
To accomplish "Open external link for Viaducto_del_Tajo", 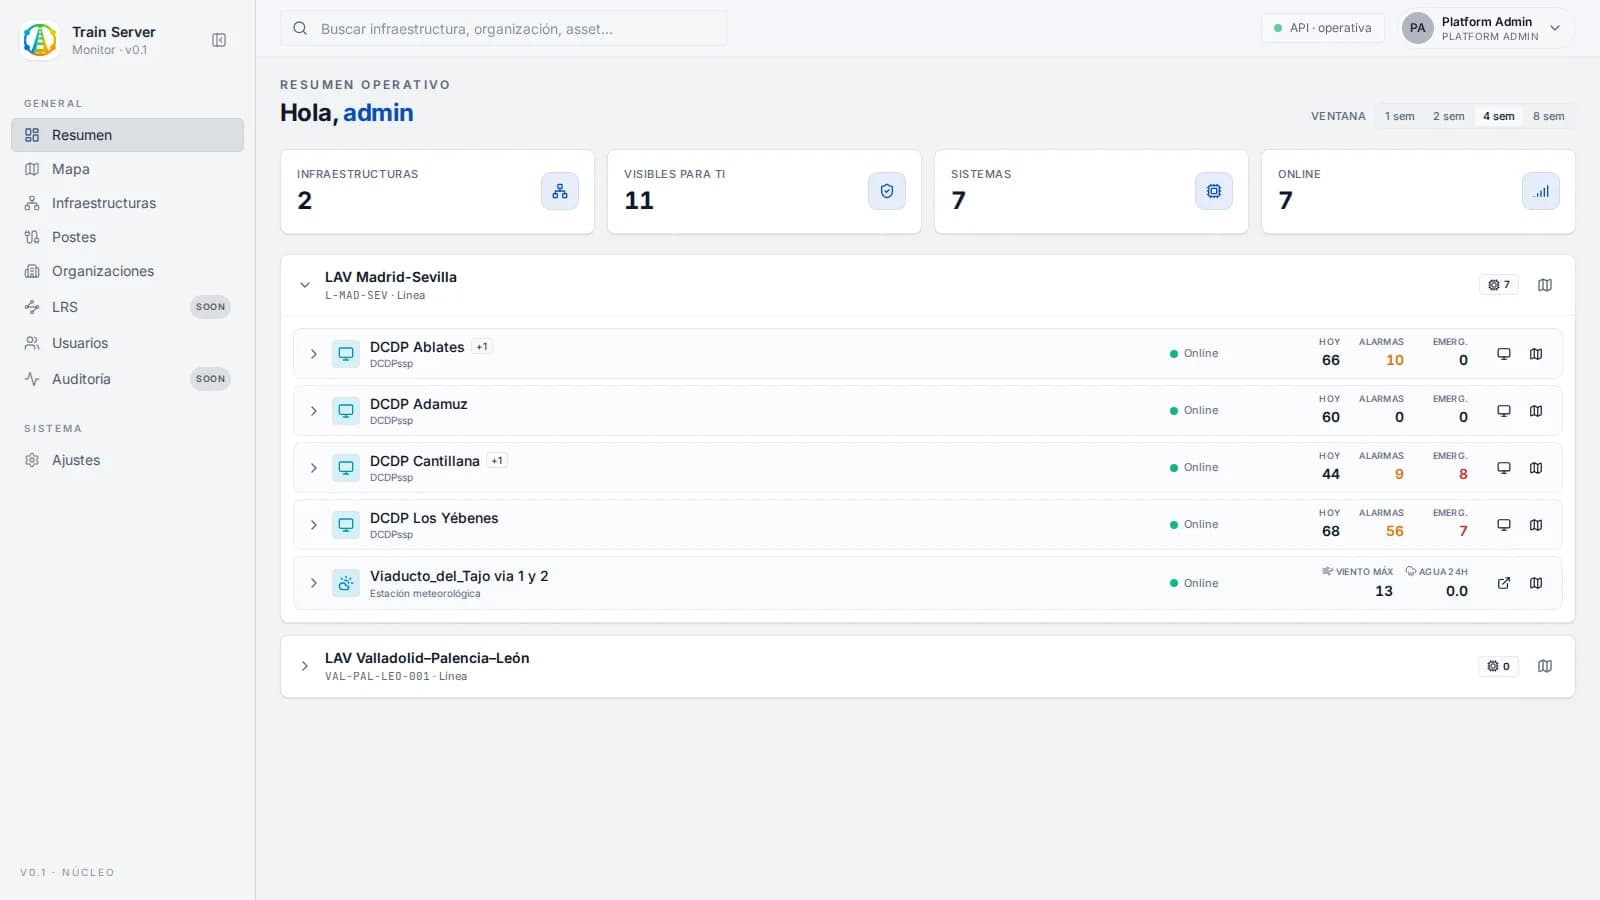I will click(x=1503, y=583).
